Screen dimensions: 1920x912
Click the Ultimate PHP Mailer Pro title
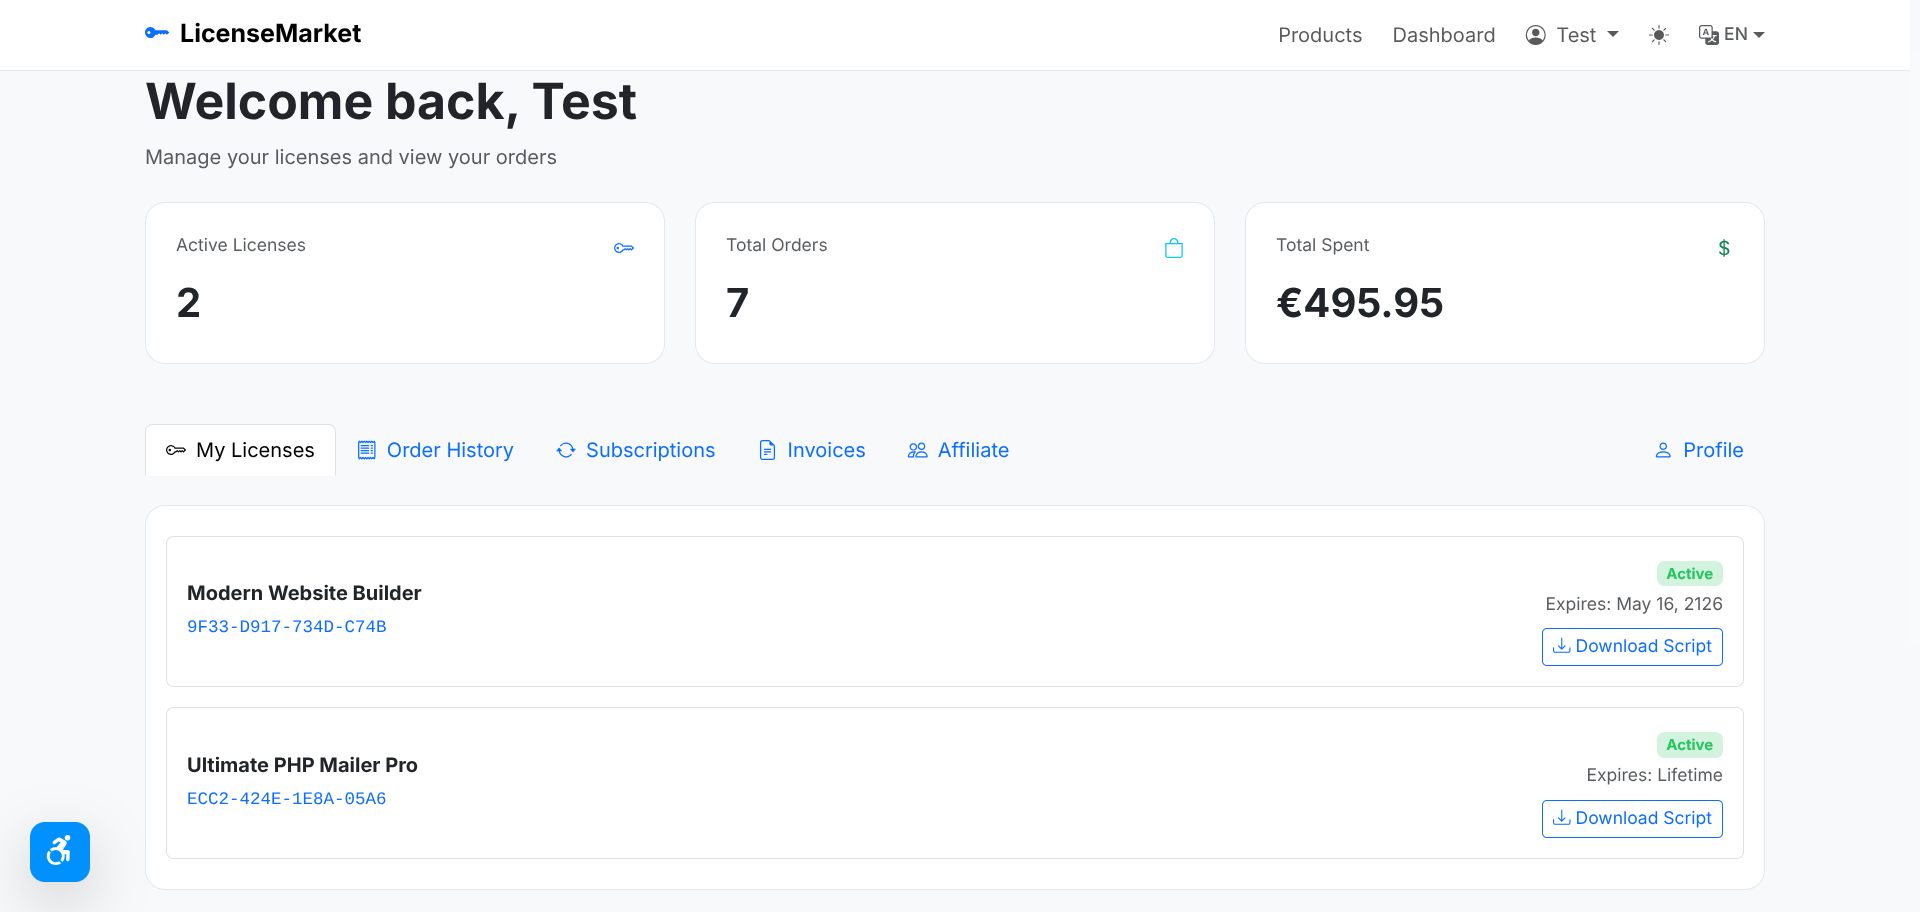(302, 765)
